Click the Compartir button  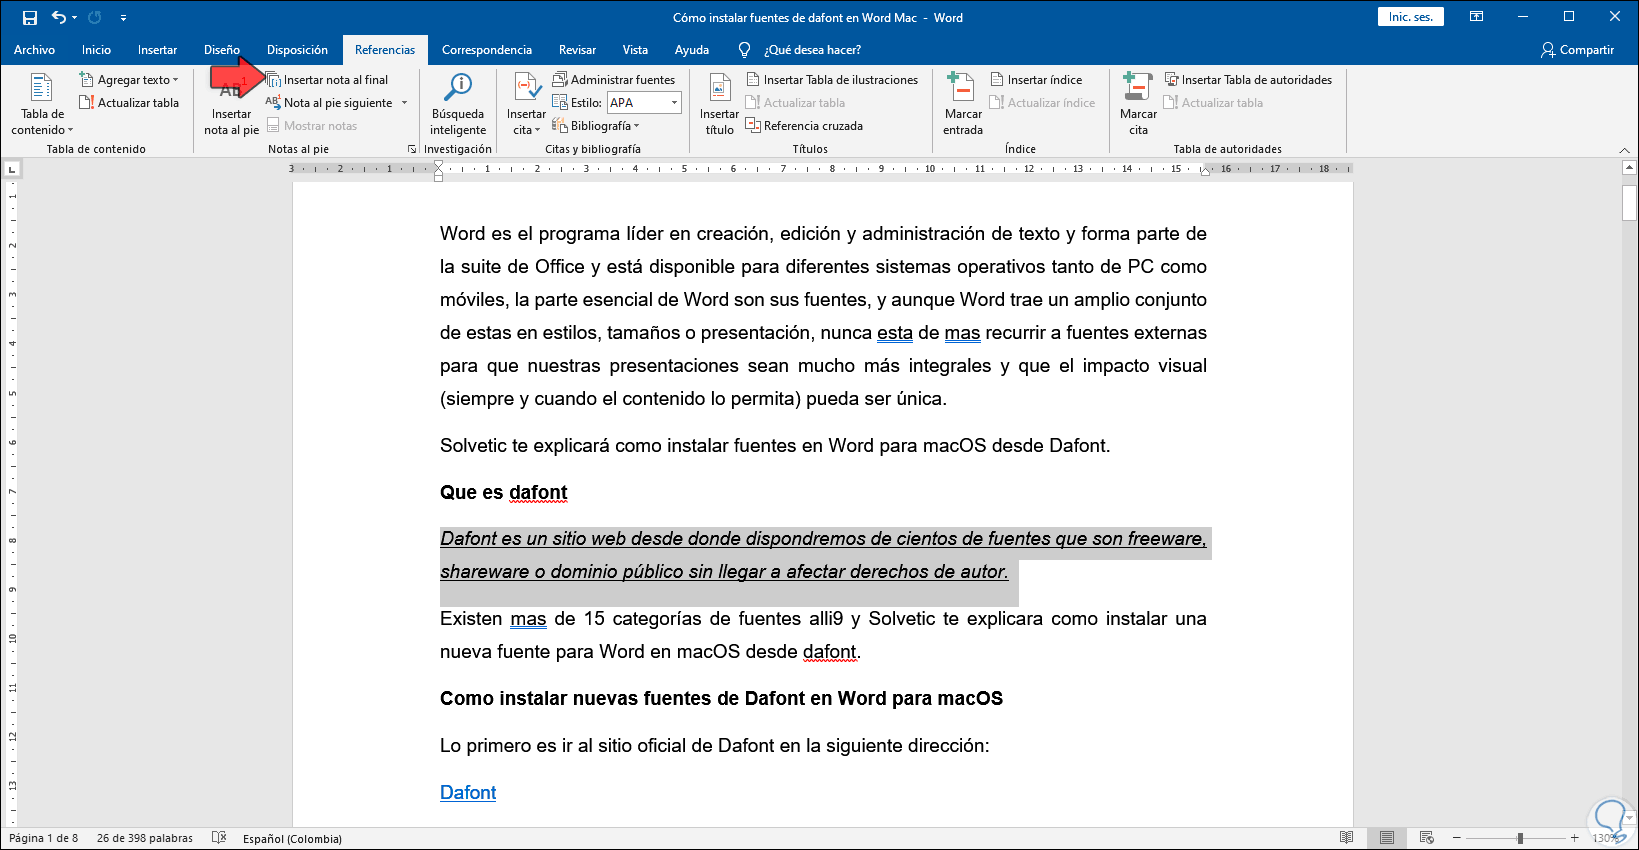click(x=1578, y=50)
